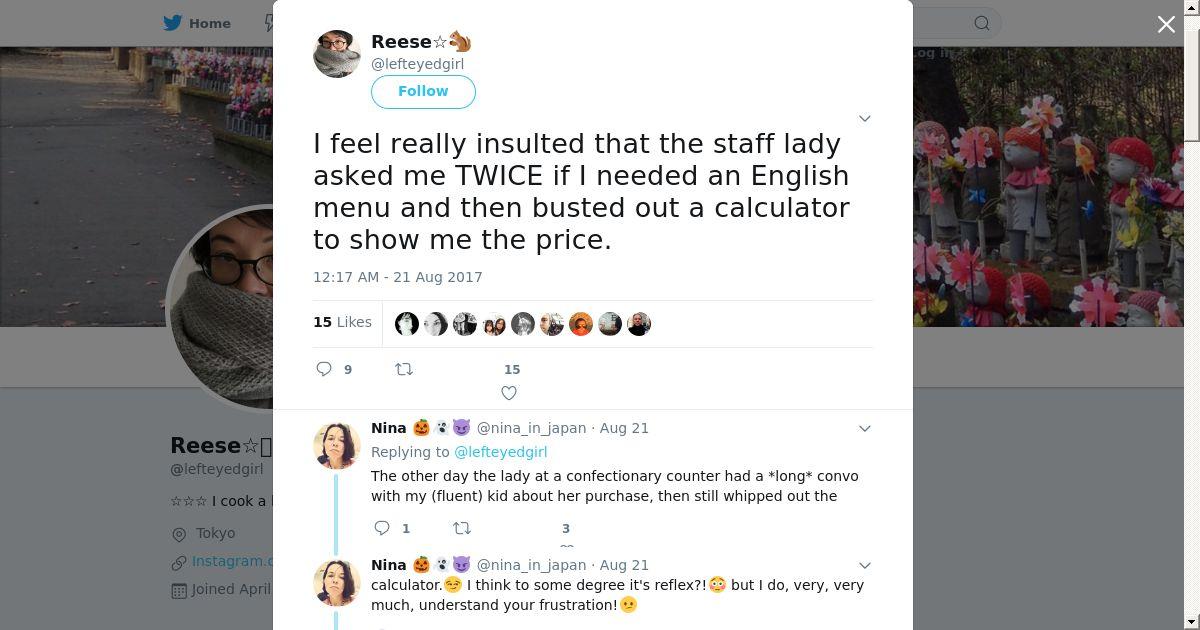Viewport: 1200px width, 630px height.
Task: Open the @lefteyedgirl handle link in replying-to
Action: coord(500,452)
